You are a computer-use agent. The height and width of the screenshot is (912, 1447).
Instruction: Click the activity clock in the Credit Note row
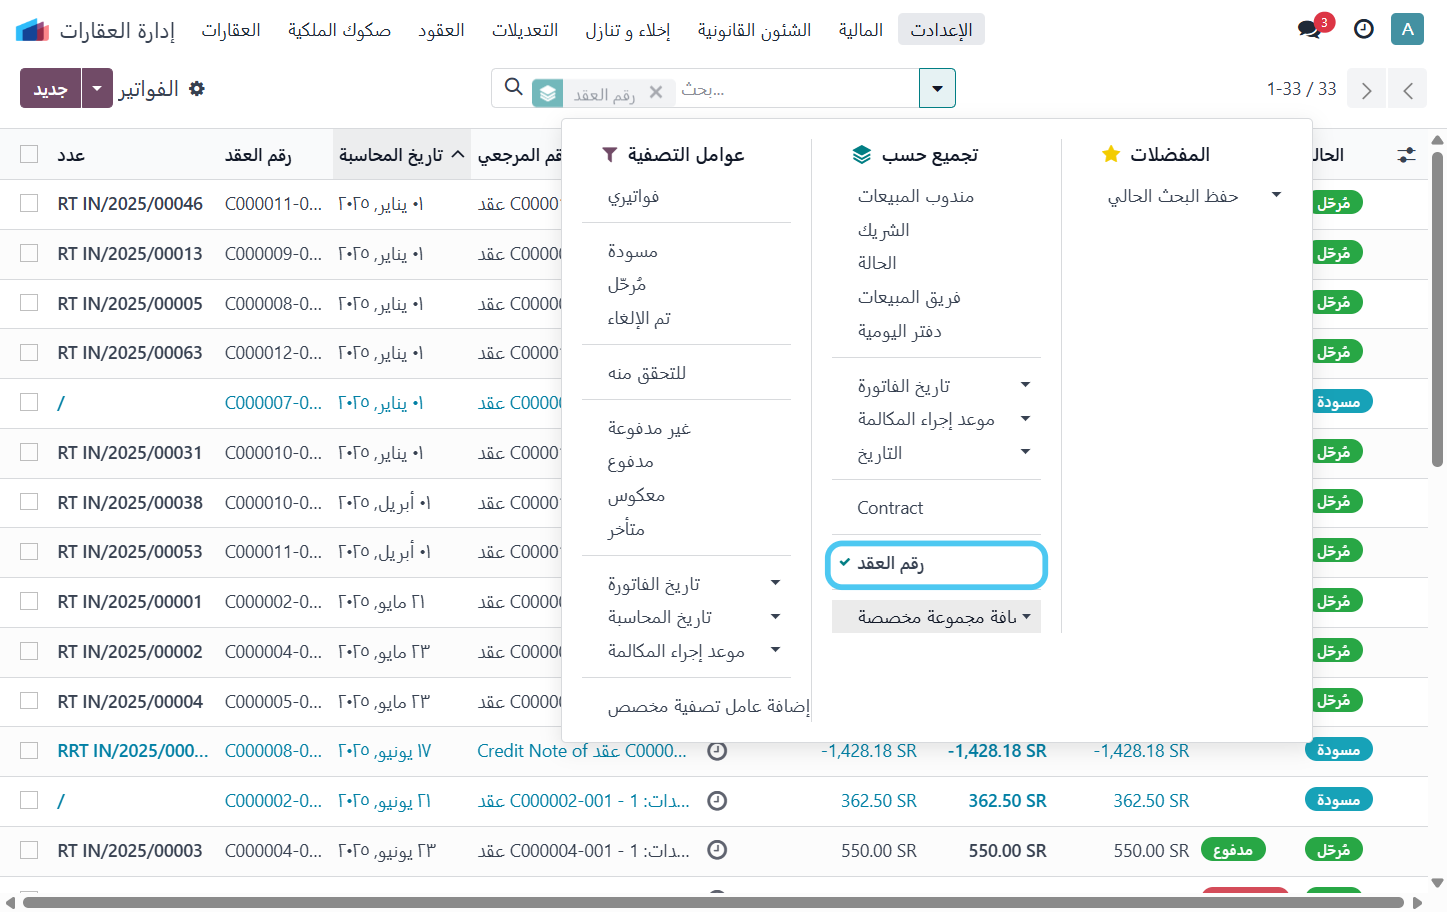click(x=717, y=751)
